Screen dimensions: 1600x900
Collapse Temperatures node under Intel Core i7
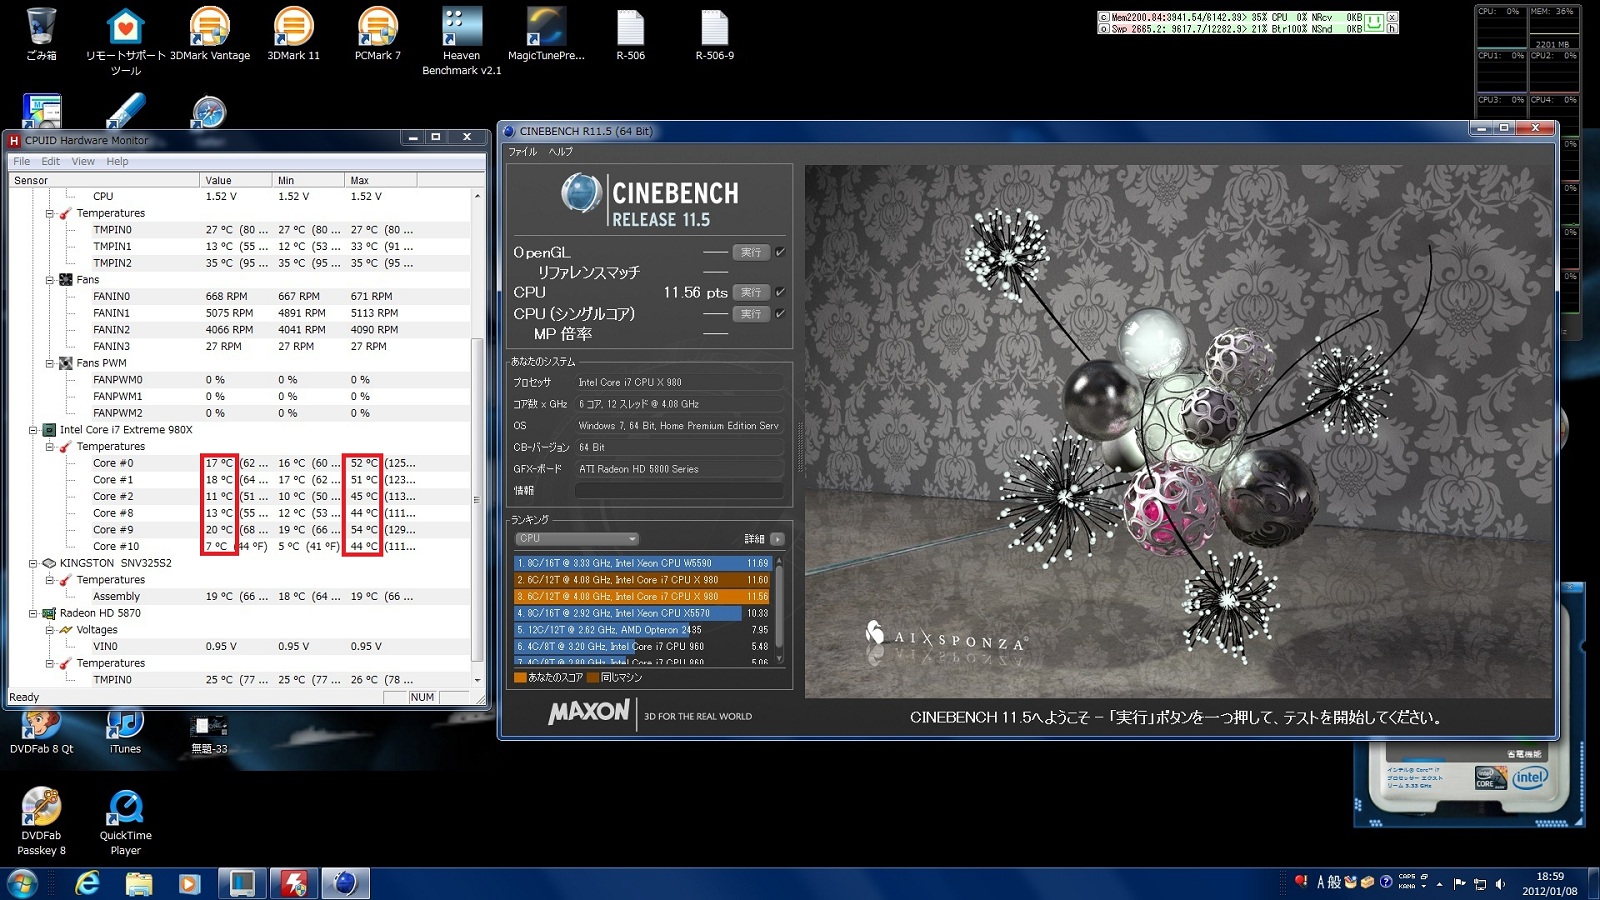coord(49,447)
